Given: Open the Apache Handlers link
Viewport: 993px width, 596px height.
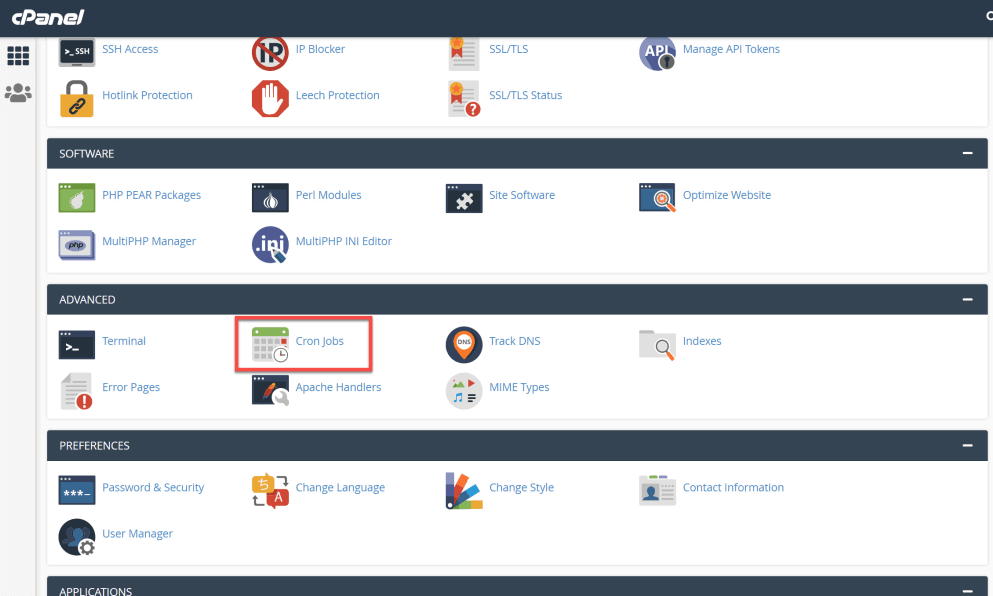Looking at the screenshot, I should pyautogui.click(x=338, y=387).
